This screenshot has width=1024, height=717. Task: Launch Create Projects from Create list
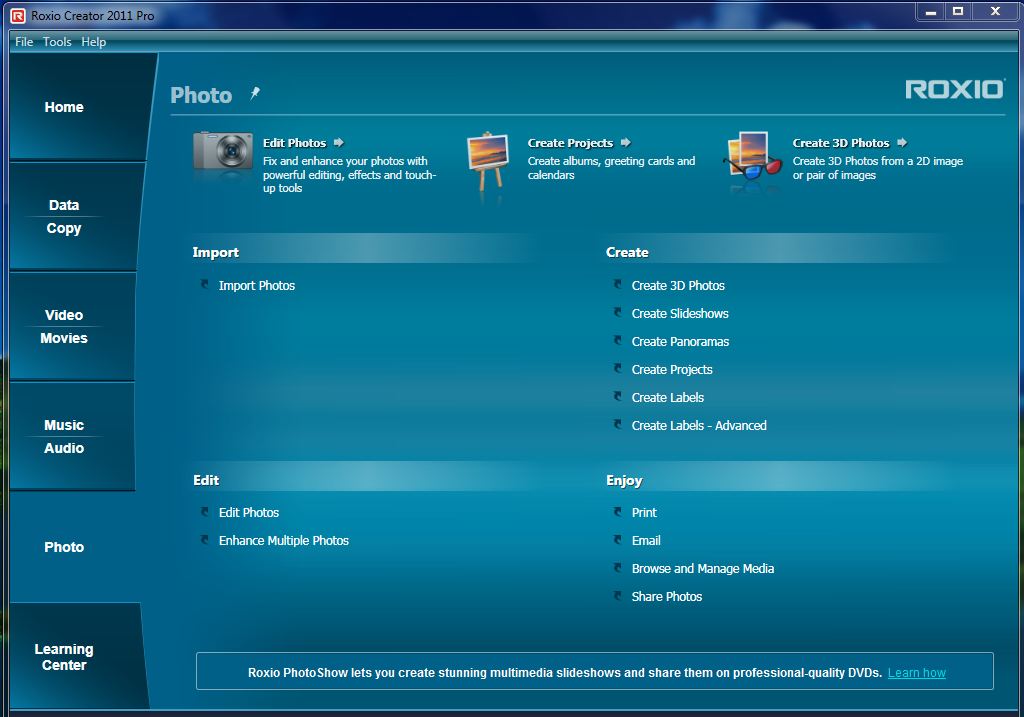[672, 370]
